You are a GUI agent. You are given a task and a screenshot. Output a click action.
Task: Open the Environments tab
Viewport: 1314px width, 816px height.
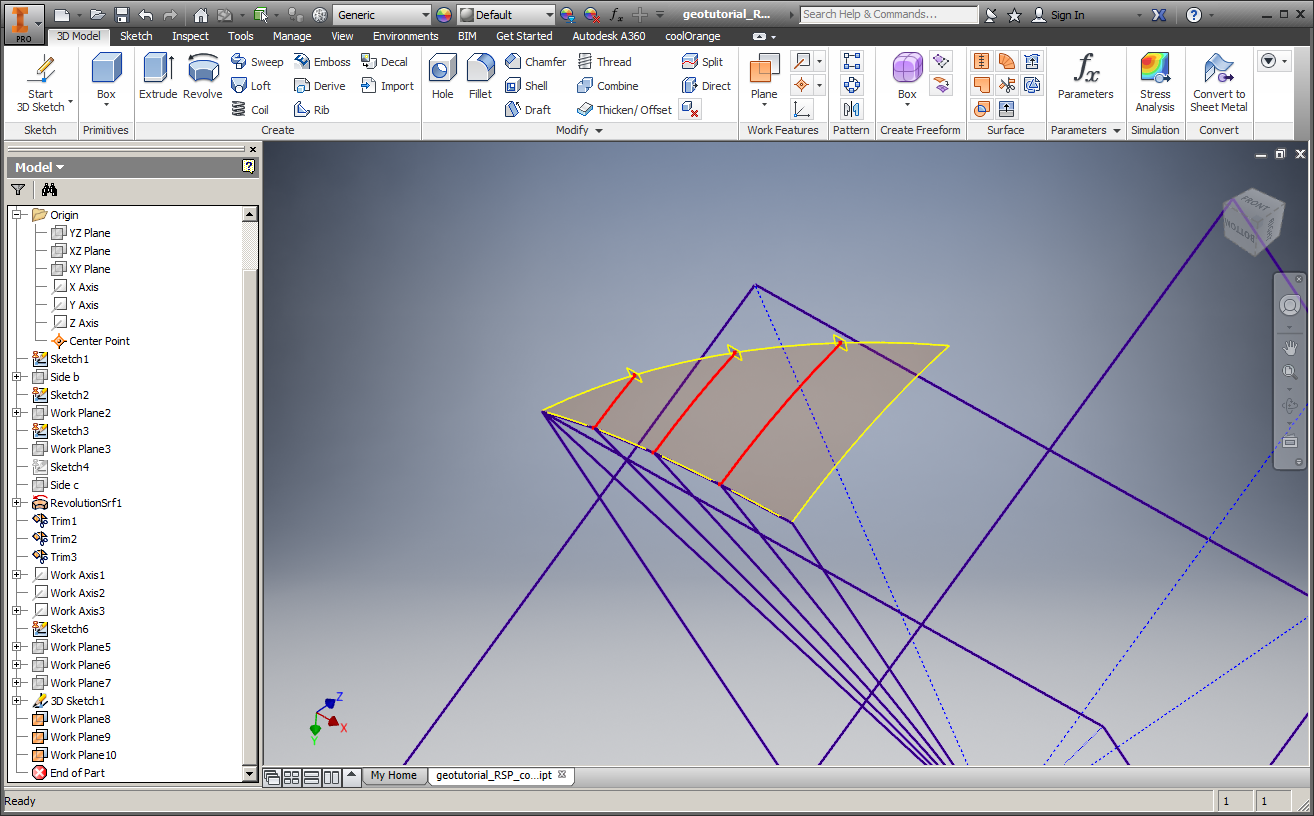coord(406,36)
